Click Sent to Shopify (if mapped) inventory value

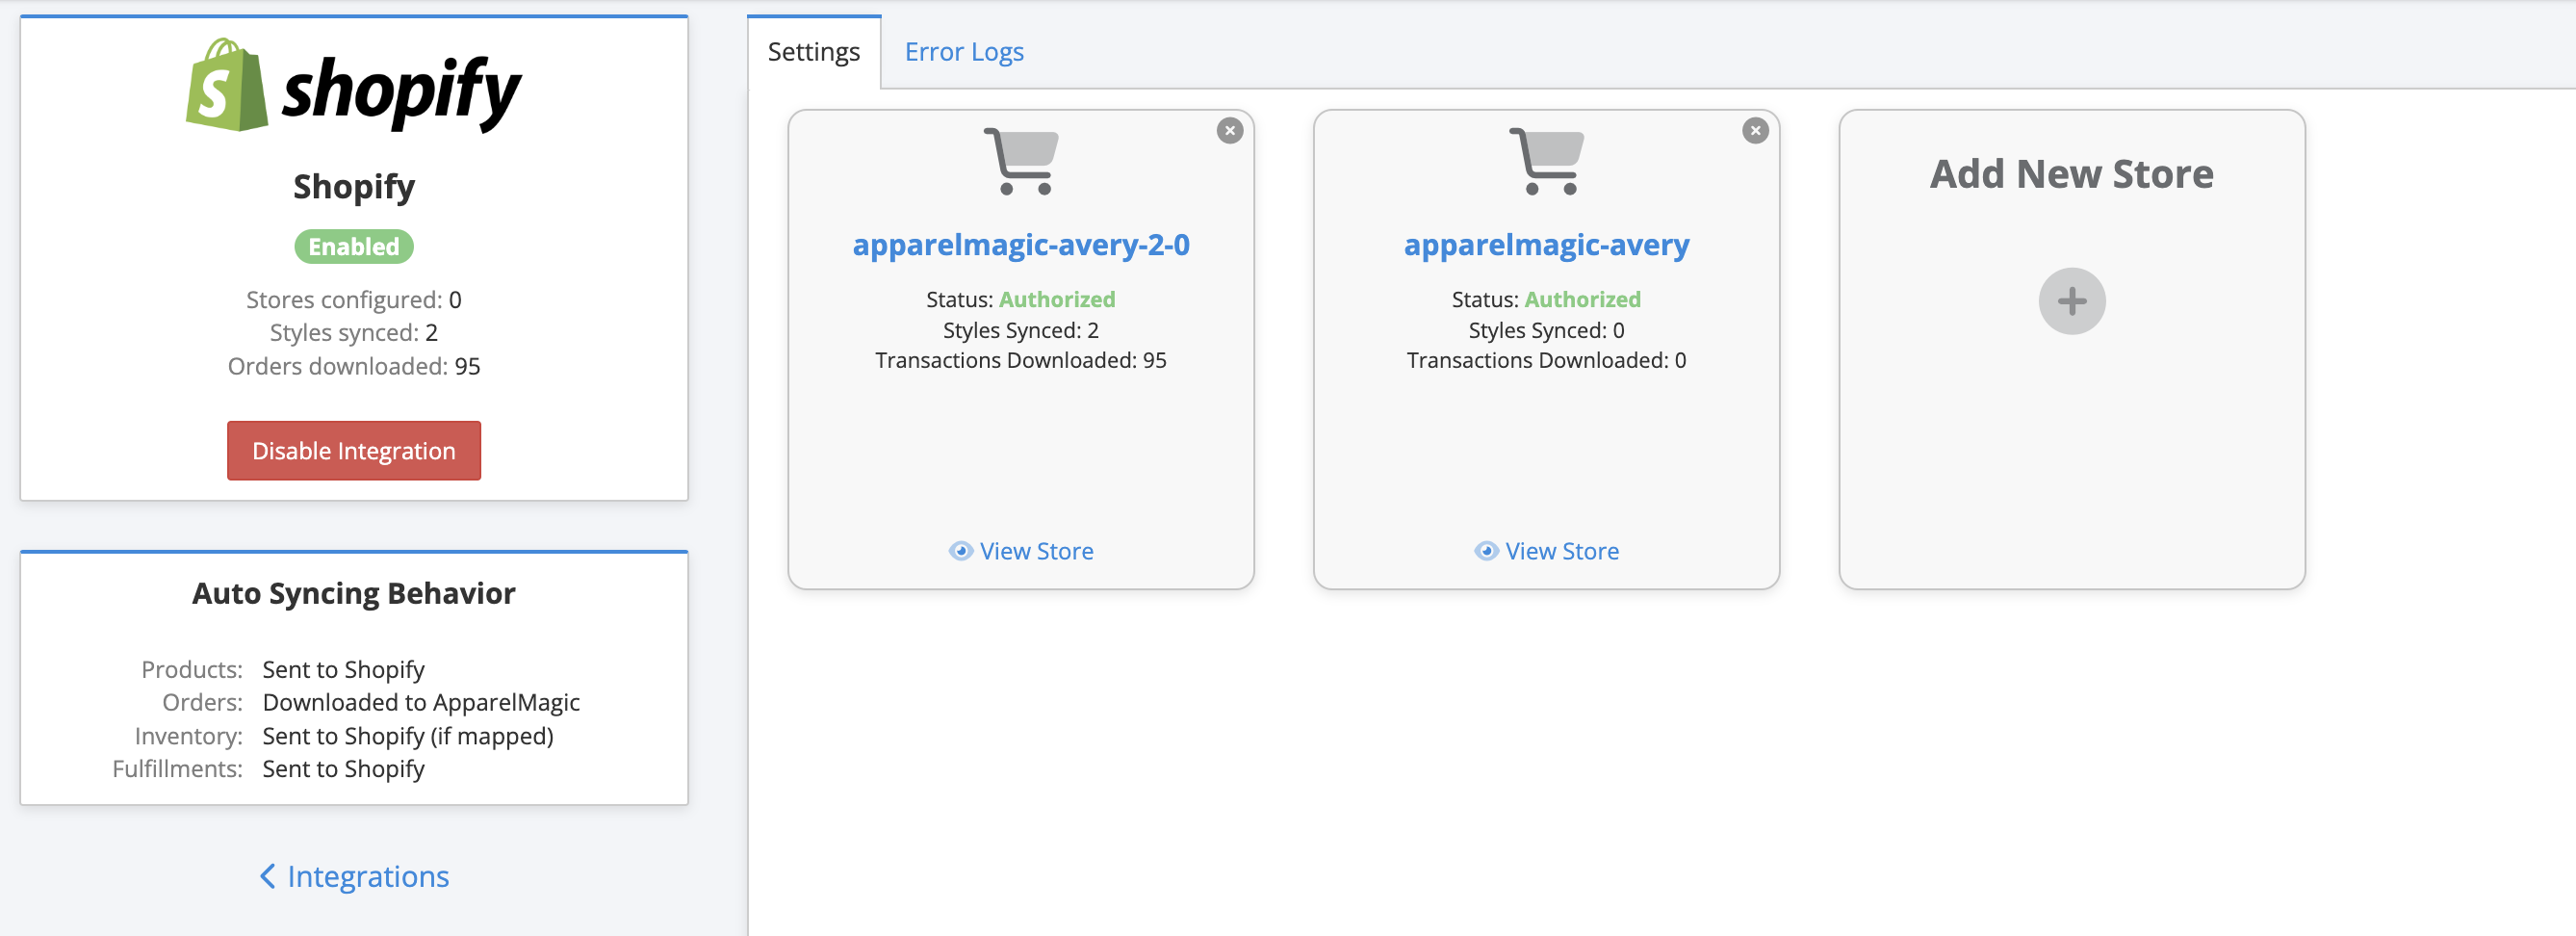pos(407,736)
